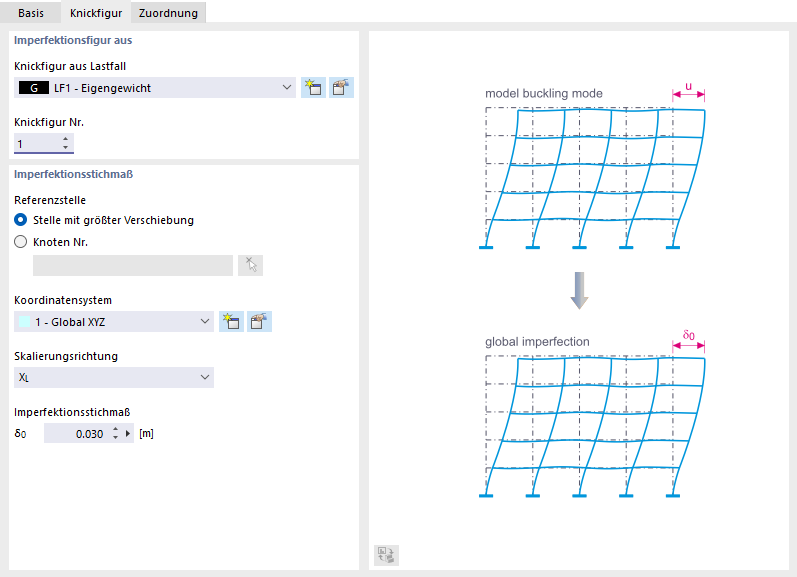797x577 pixels.
Task: Click the image swap icon below diagram
Action: (x=386, y=555)
